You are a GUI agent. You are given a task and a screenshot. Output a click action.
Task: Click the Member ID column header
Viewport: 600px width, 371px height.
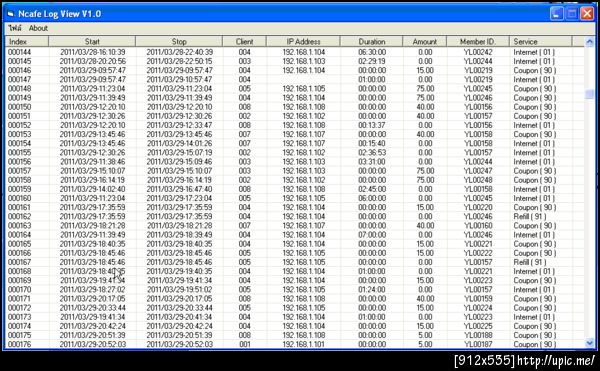(x=478, y=41)
